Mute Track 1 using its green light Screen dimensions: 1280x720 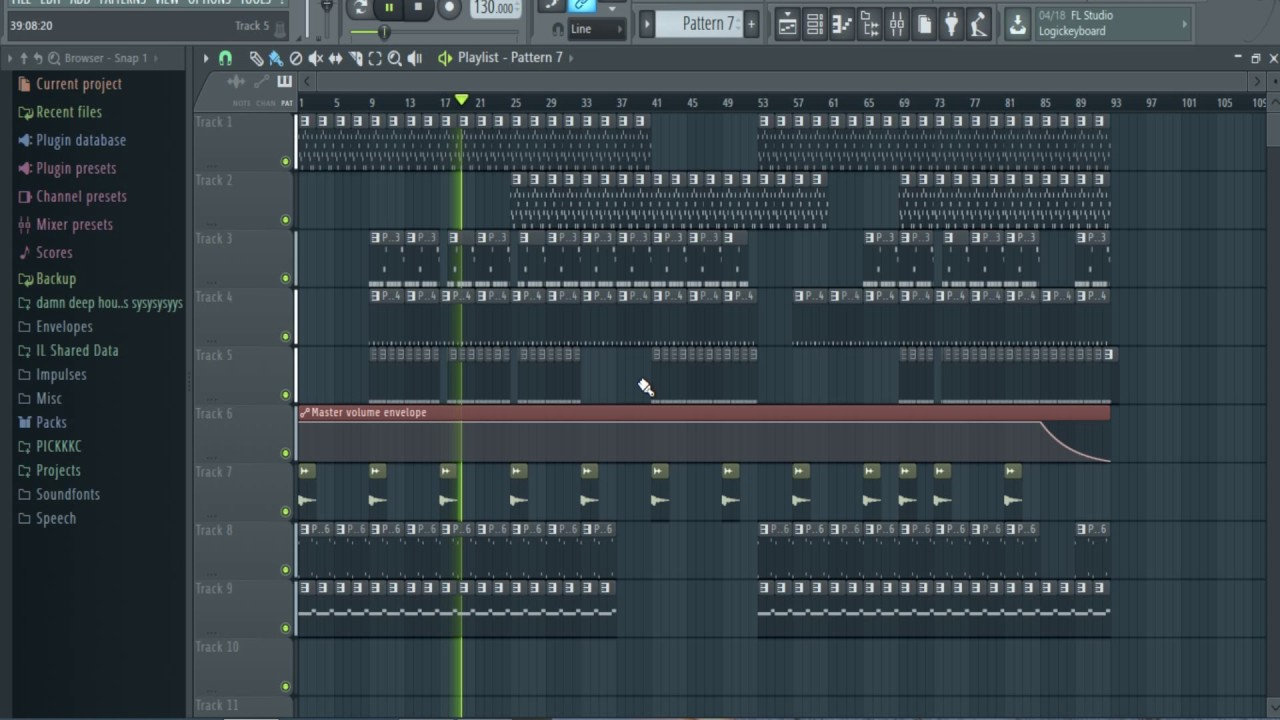coord(286,161)
